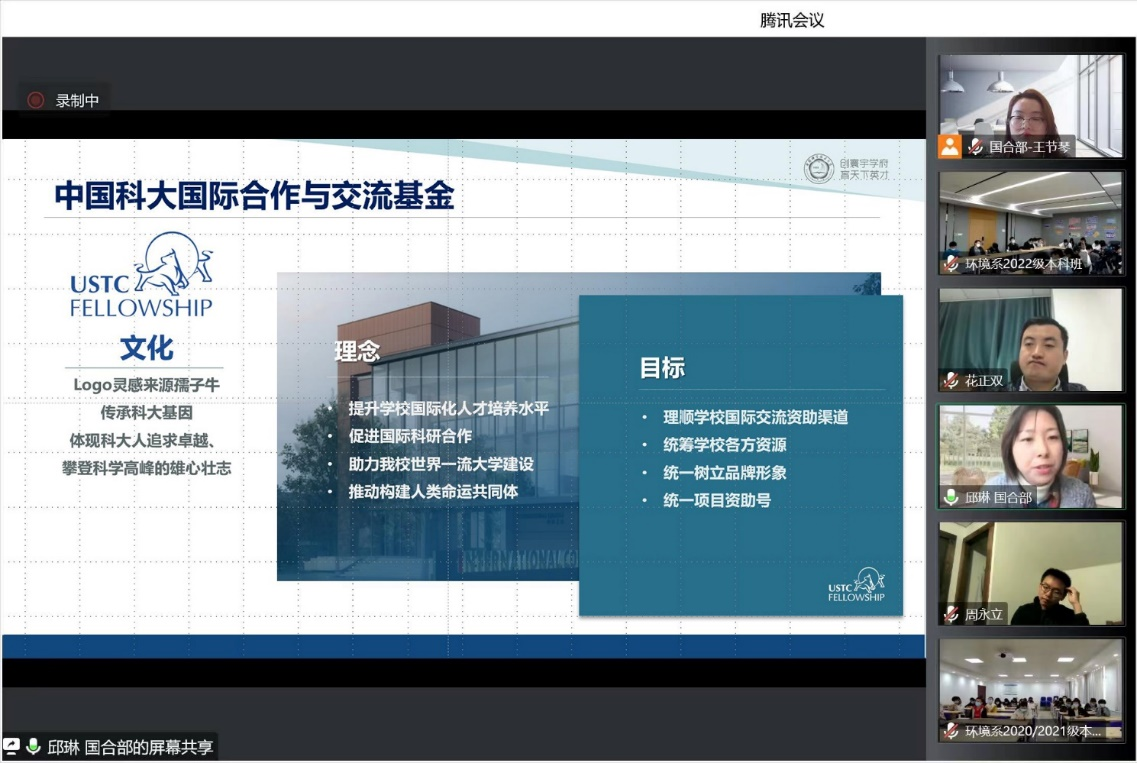Click the muted mic icon for 周永立

tap(951, 614)
